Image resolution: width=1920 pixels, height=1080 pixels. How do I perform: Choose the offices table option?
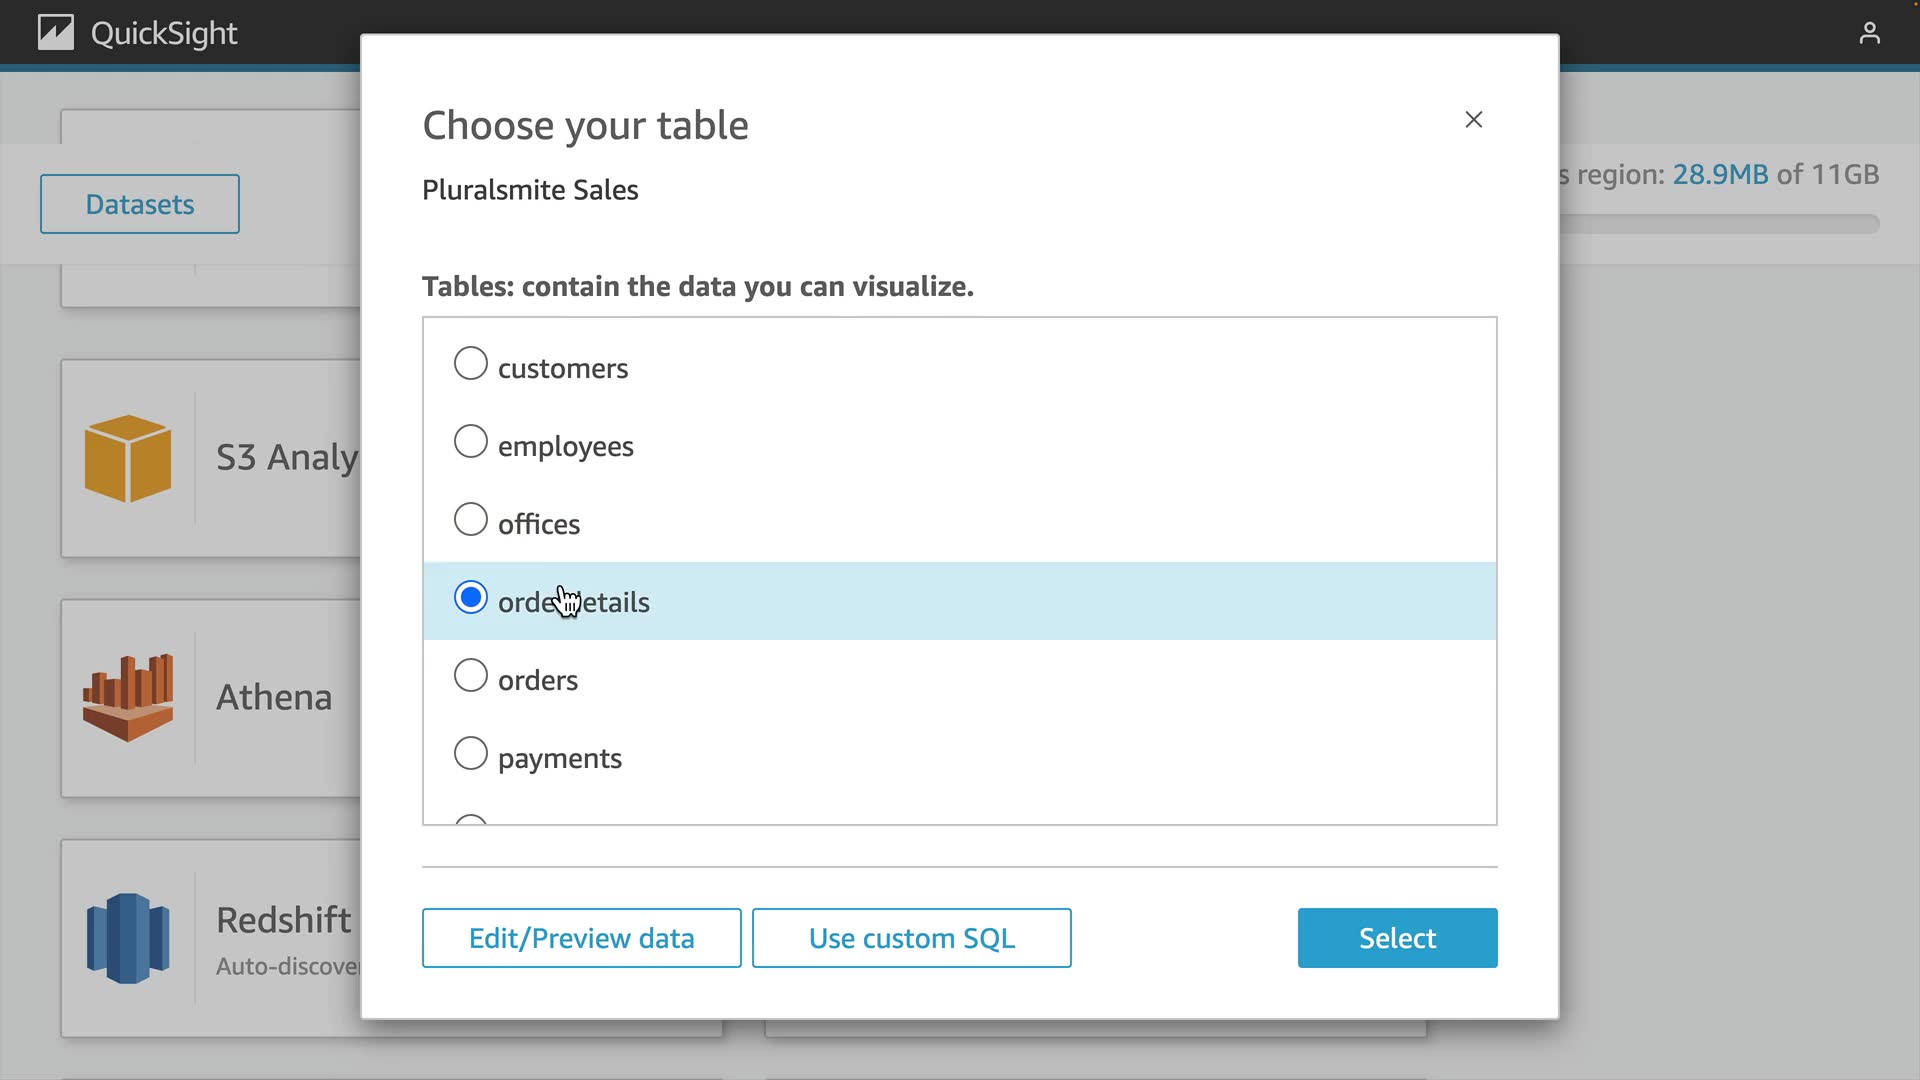(471, 520)
